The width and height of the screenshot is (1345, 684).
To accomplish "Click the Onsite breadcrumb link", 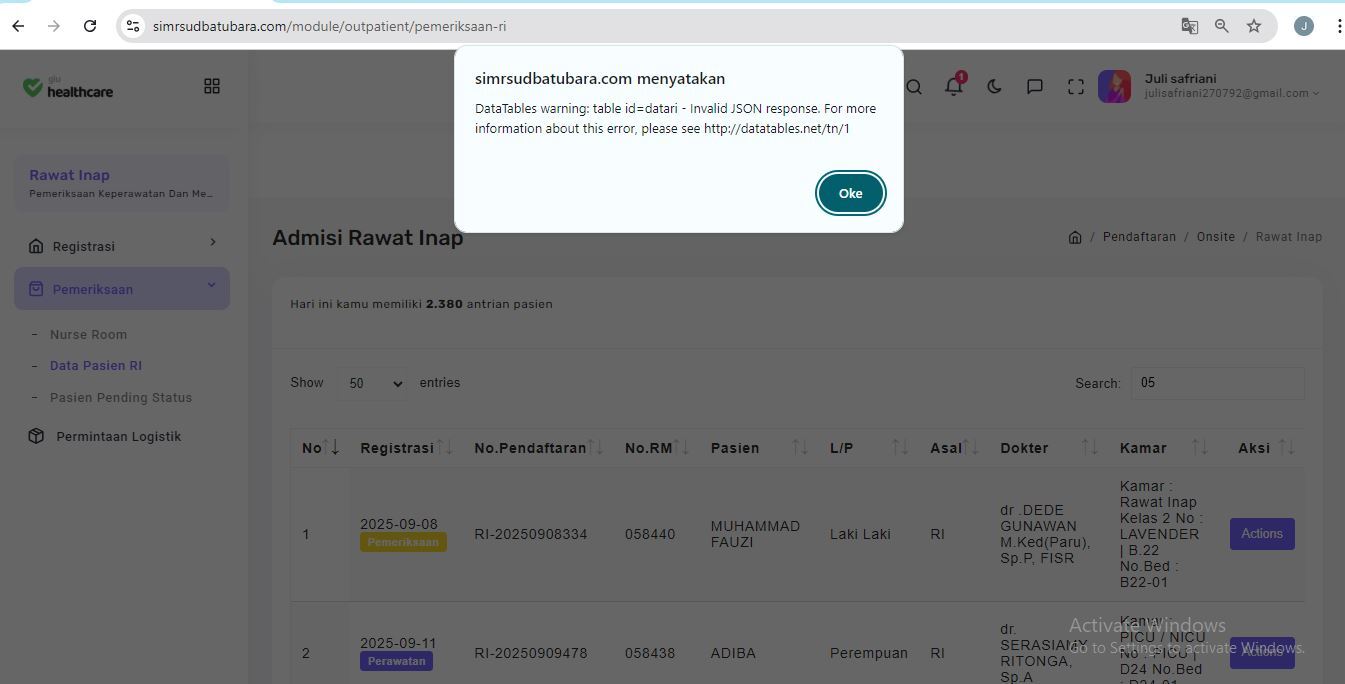I will [1216, 237].
